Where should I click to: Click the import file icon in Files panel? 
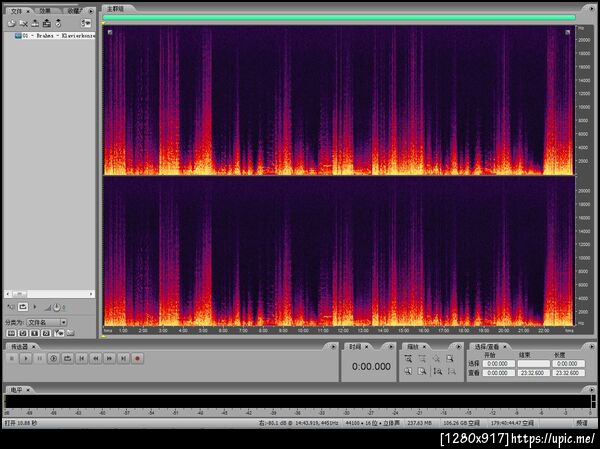click(11, 23)
